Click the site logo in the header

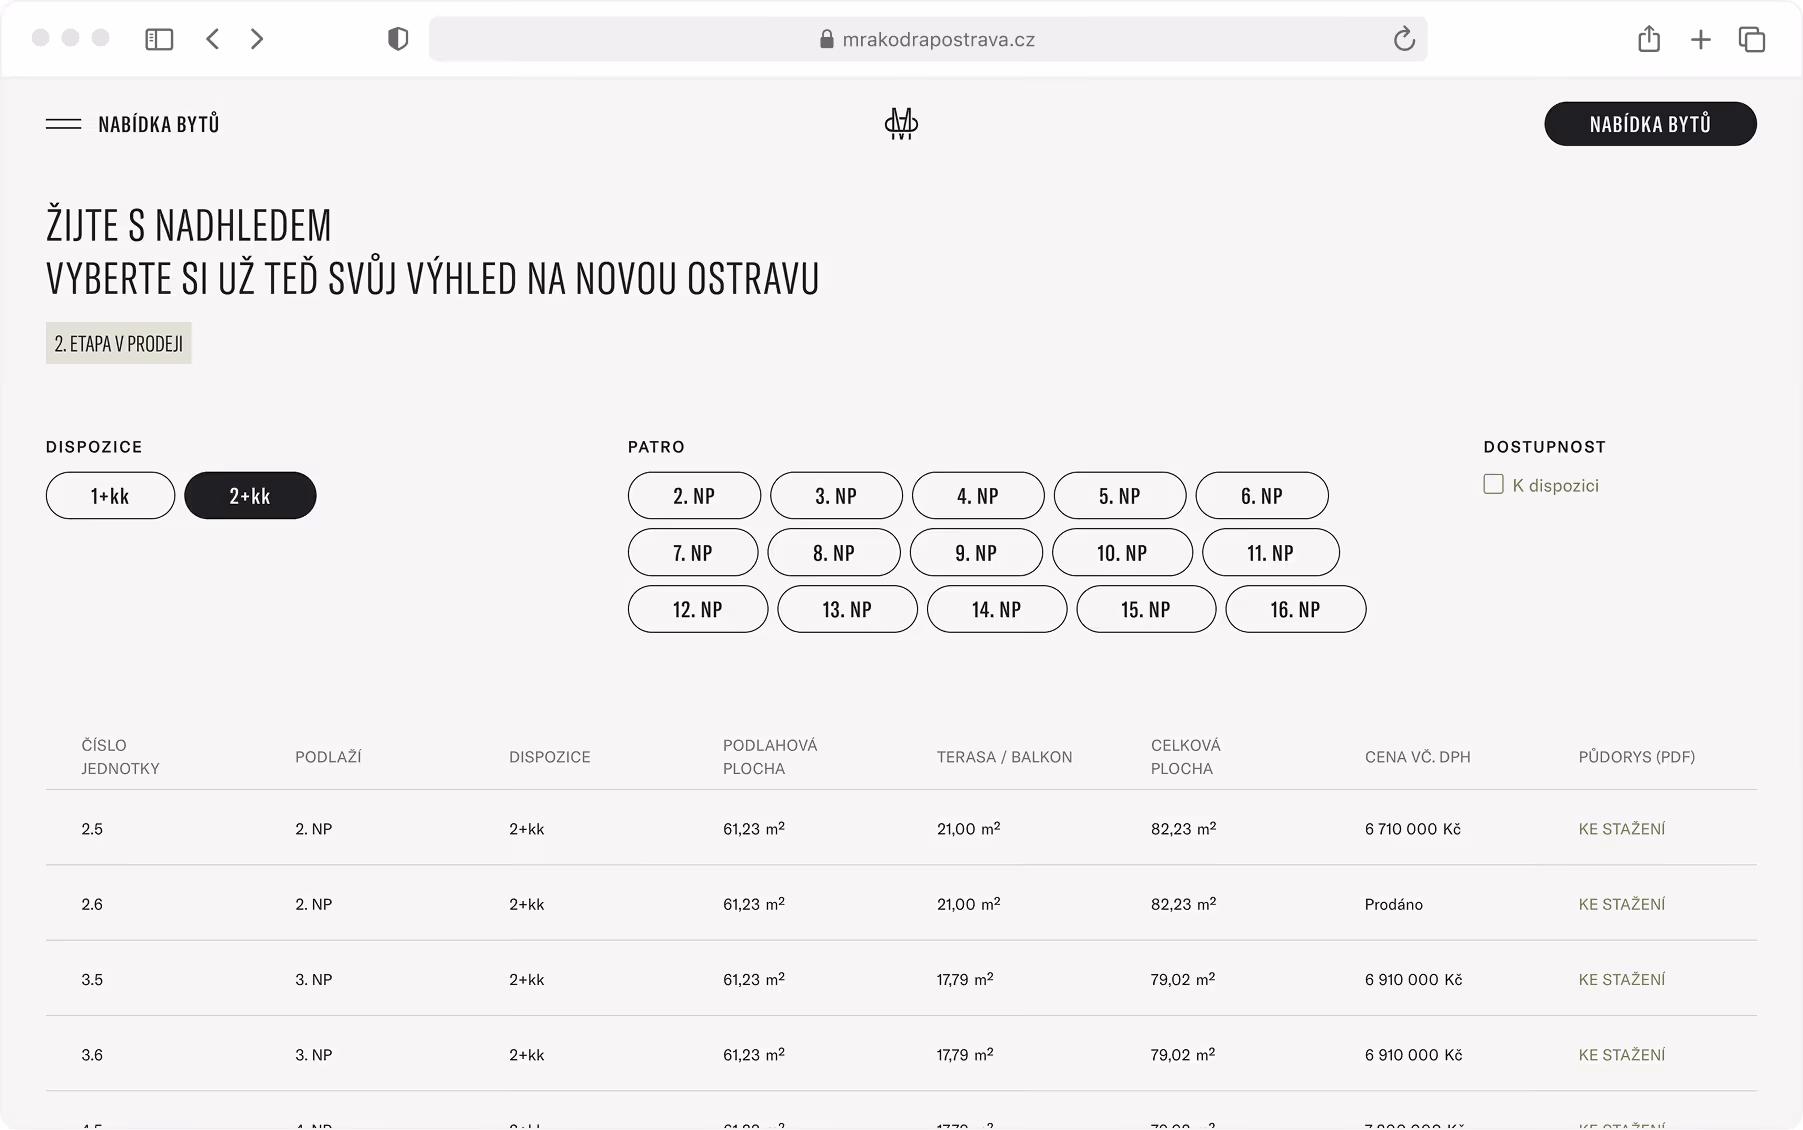(901, 124)
